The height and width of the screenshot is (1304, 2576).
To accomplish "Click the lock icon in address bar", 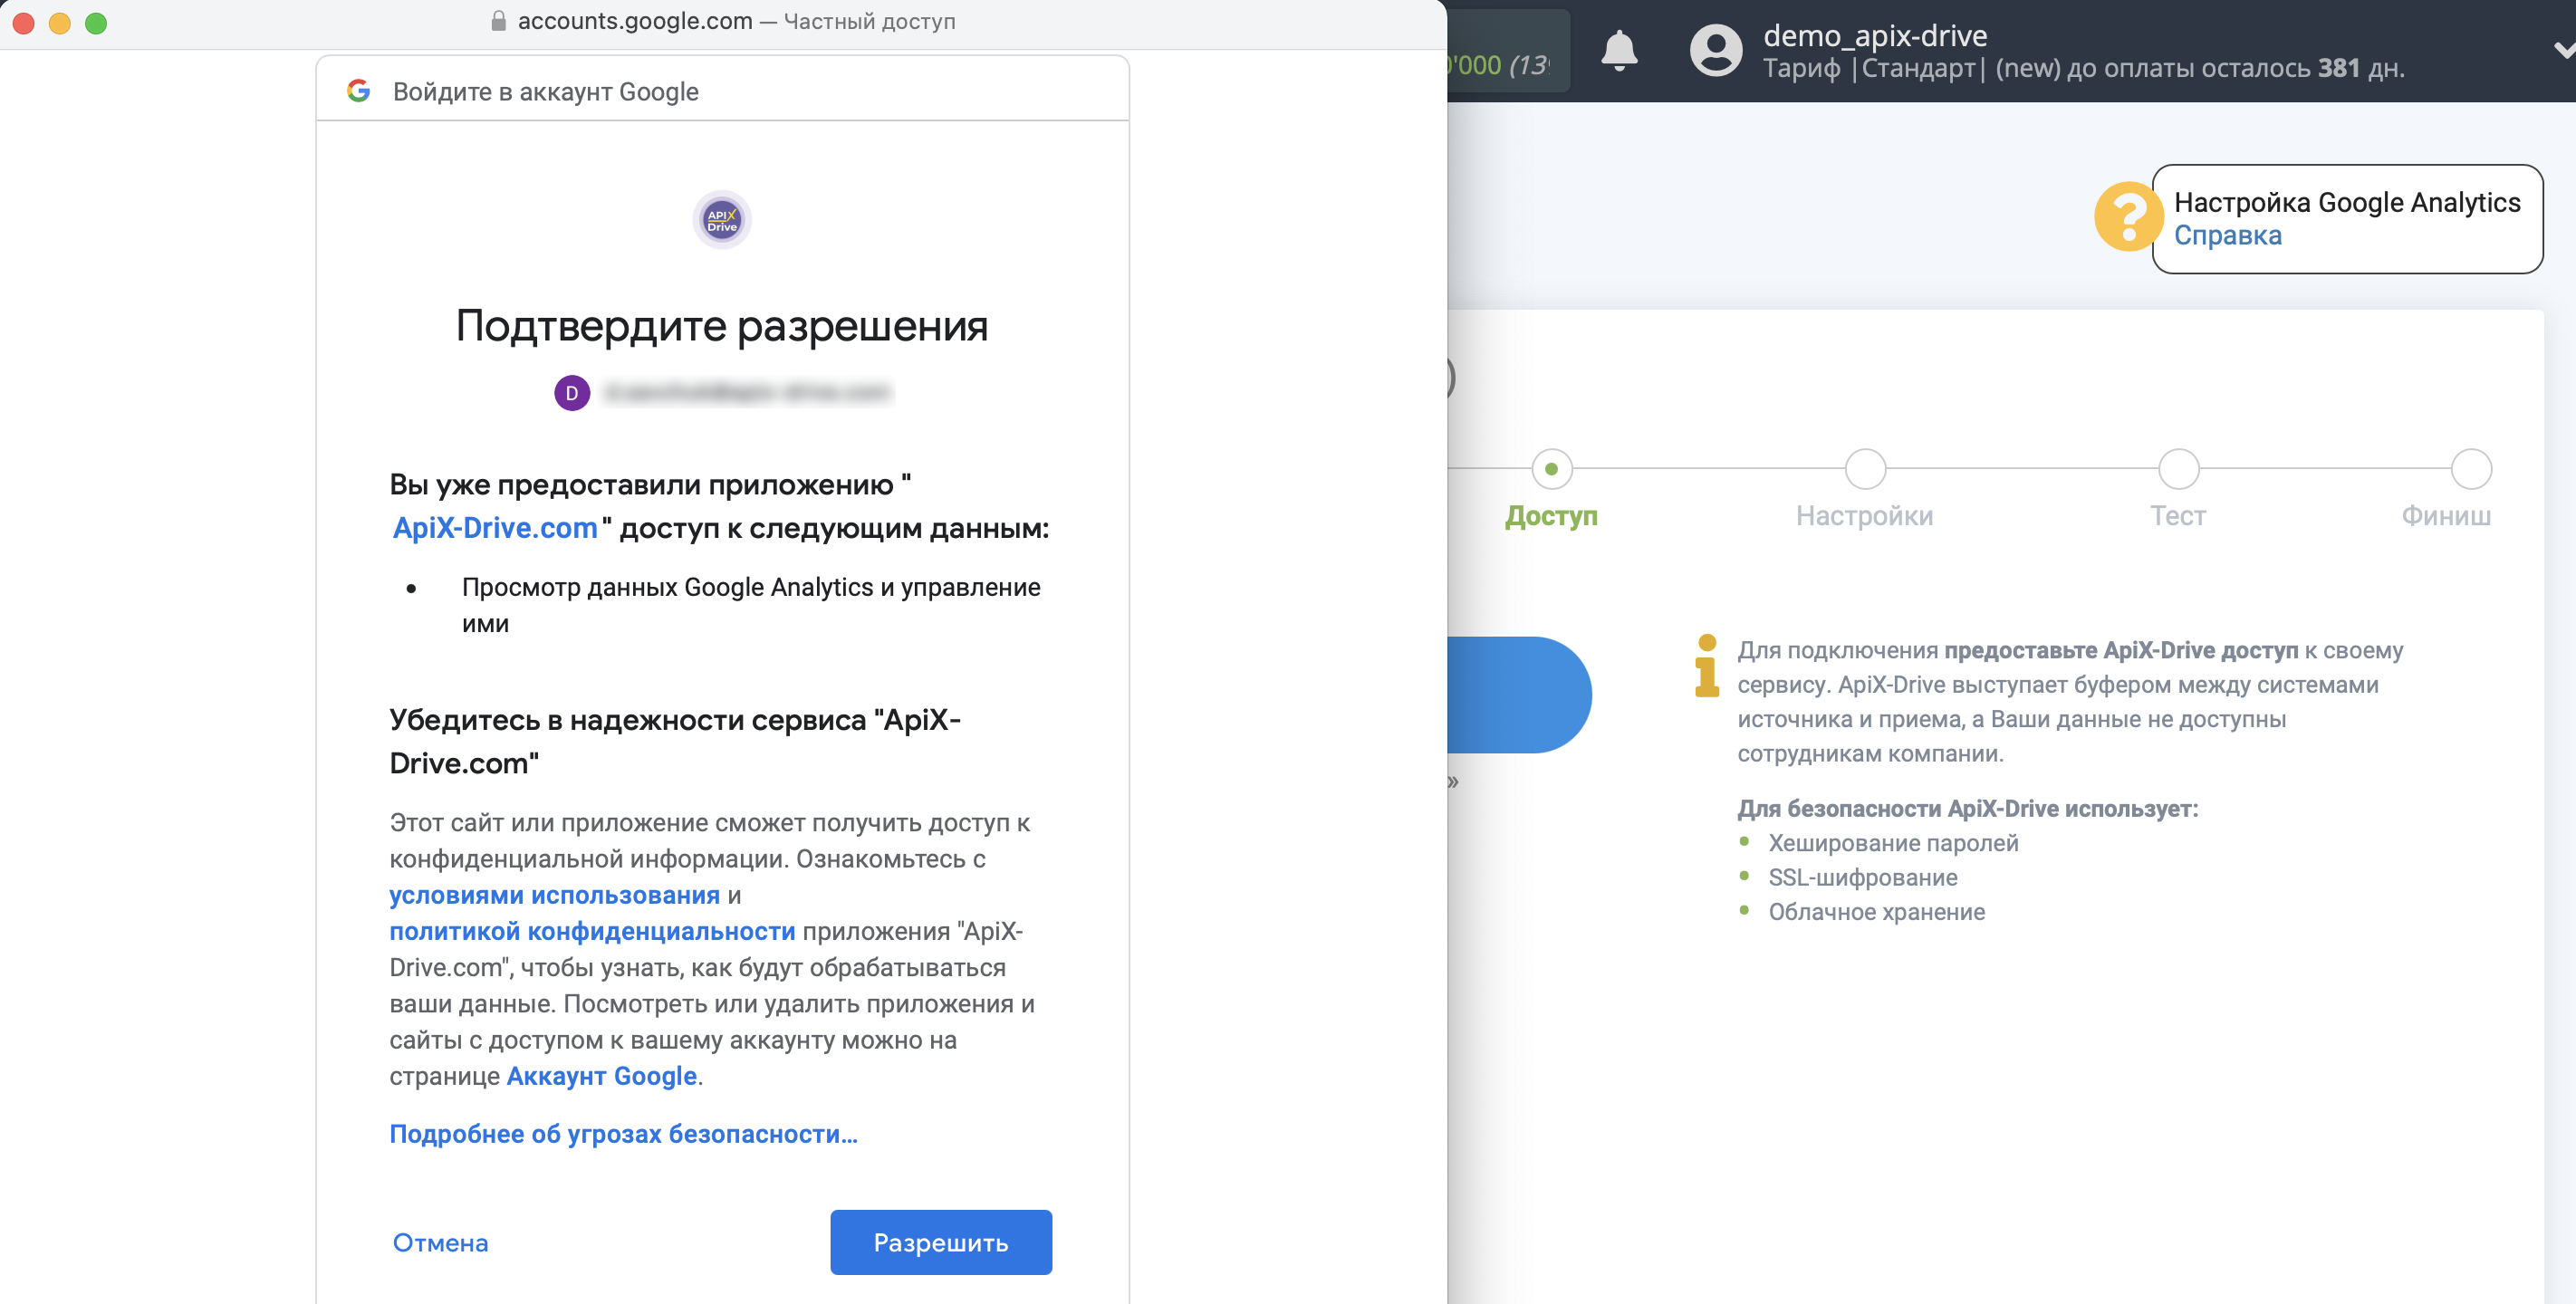I will point(498,21).
